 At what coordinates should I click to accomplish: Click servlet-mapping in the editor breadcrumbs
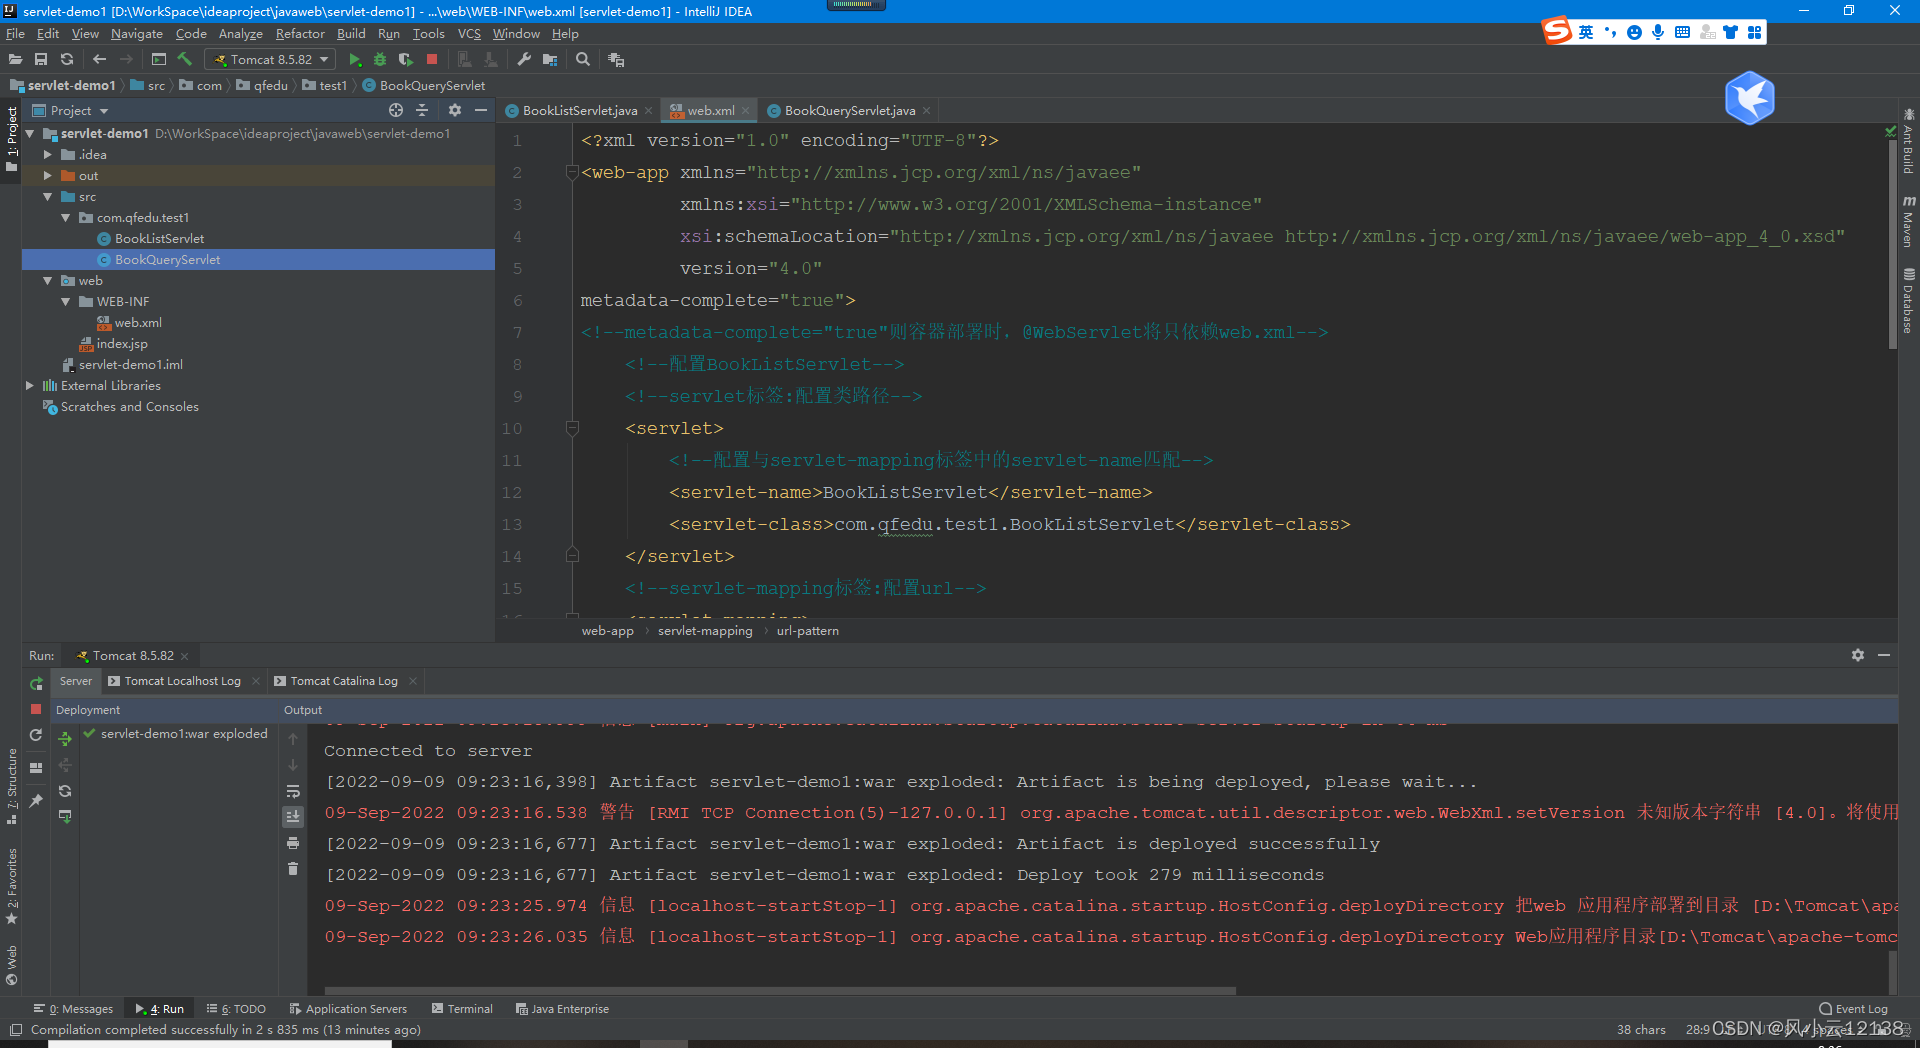click(x=705, y=630)
